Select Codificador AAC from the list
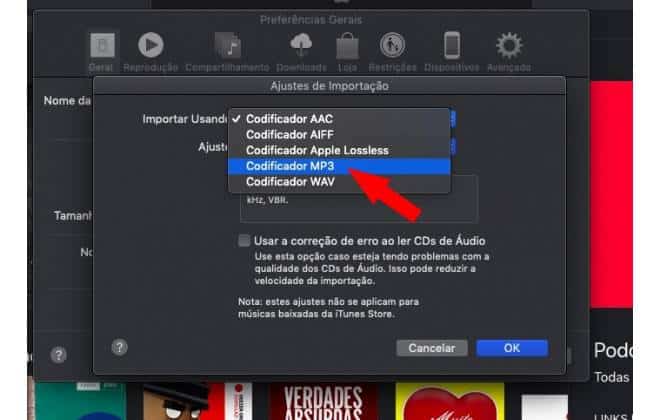 339,119
